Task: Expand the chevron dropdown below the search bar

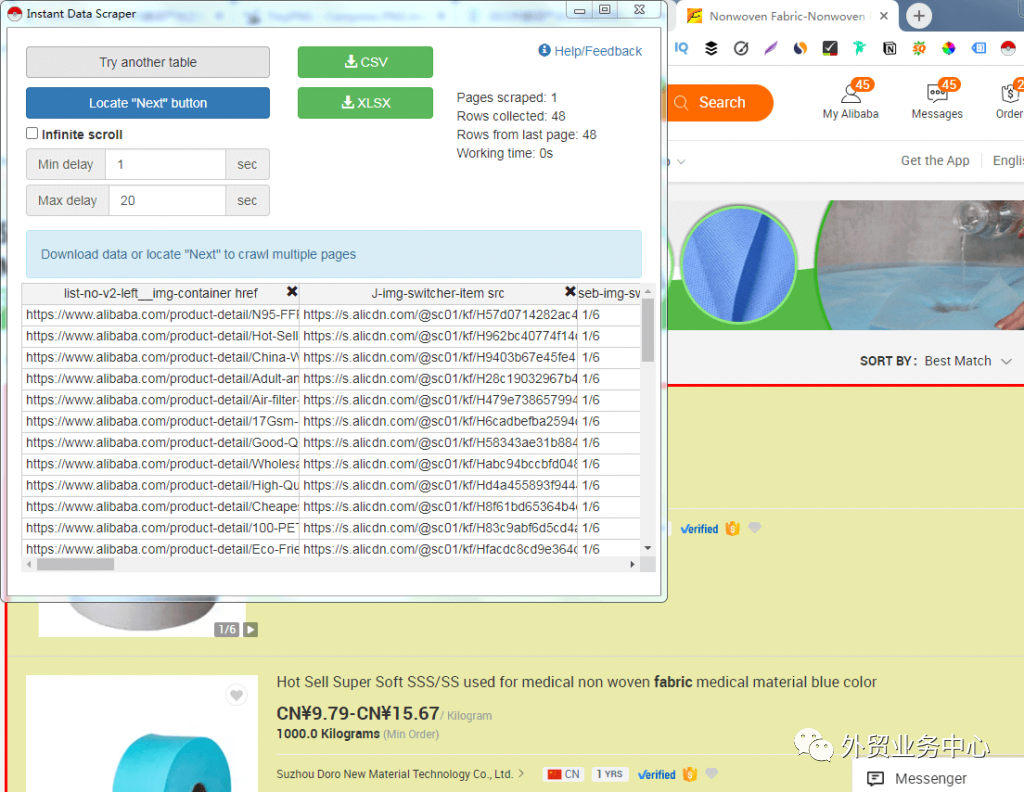Action: coord(681,161)
